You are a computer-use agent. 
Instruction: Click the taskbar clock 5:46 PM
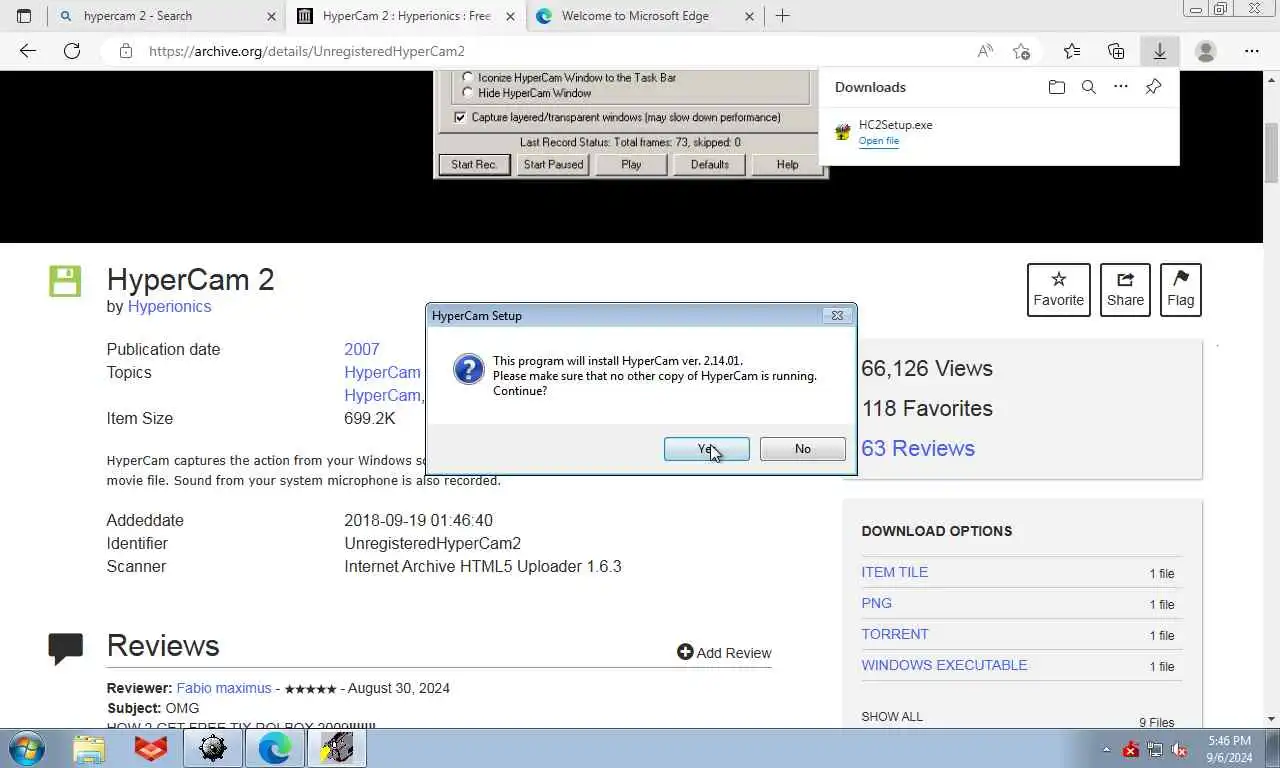pyautogui.click(x=1229, y=741)
